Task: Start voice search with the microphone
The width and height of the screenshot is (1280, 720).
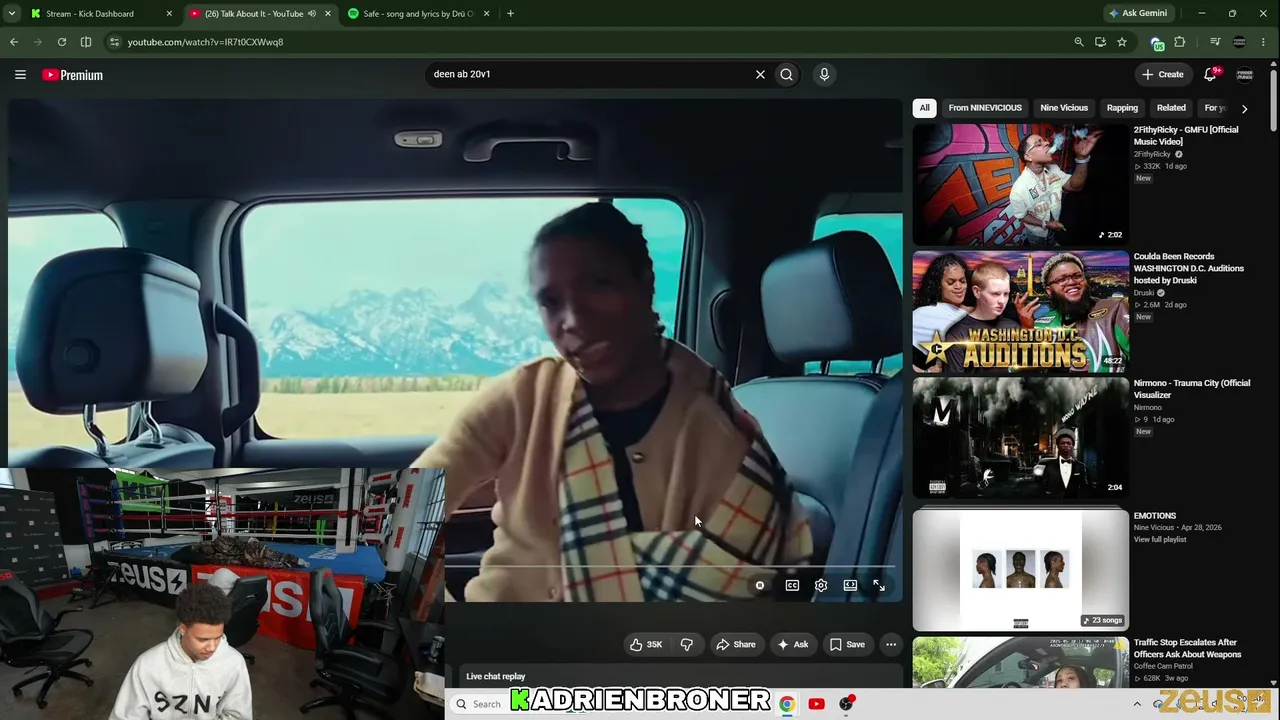Action: point(824,74)
